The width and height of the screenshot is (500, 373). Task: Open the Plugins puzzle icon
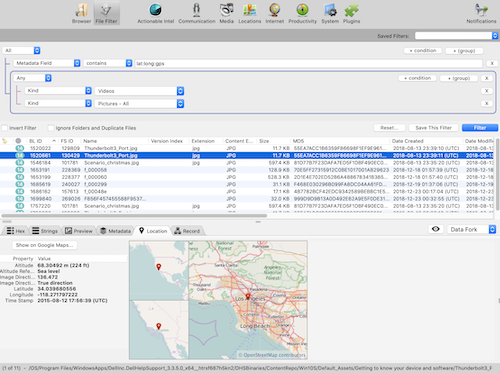pos(351,13)
